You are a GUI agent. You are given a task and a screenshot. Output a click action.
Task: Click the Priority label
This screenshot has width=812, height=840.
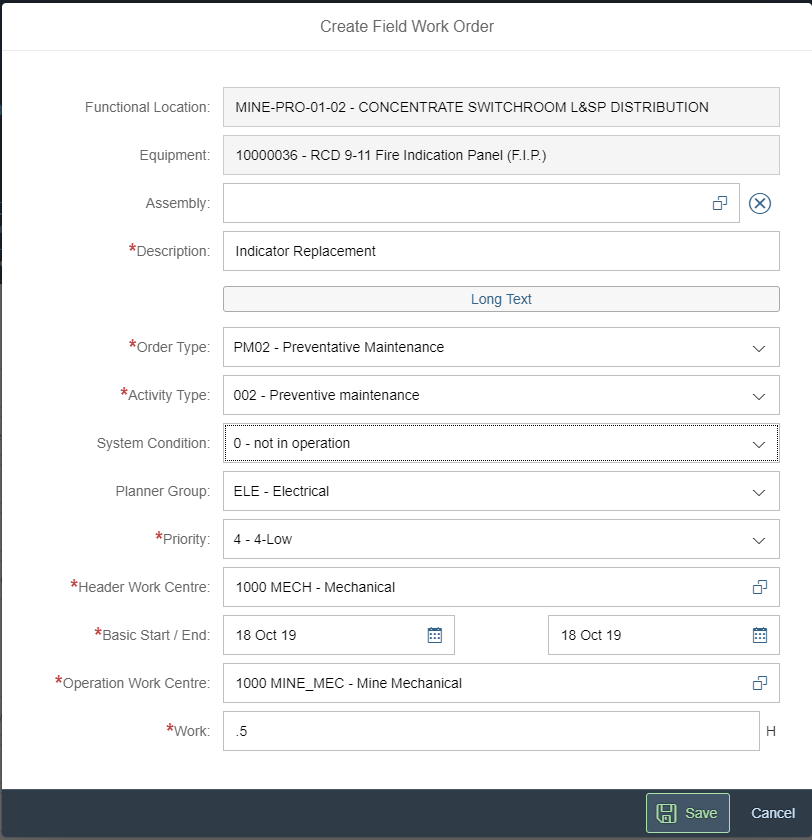click(183, 538)
